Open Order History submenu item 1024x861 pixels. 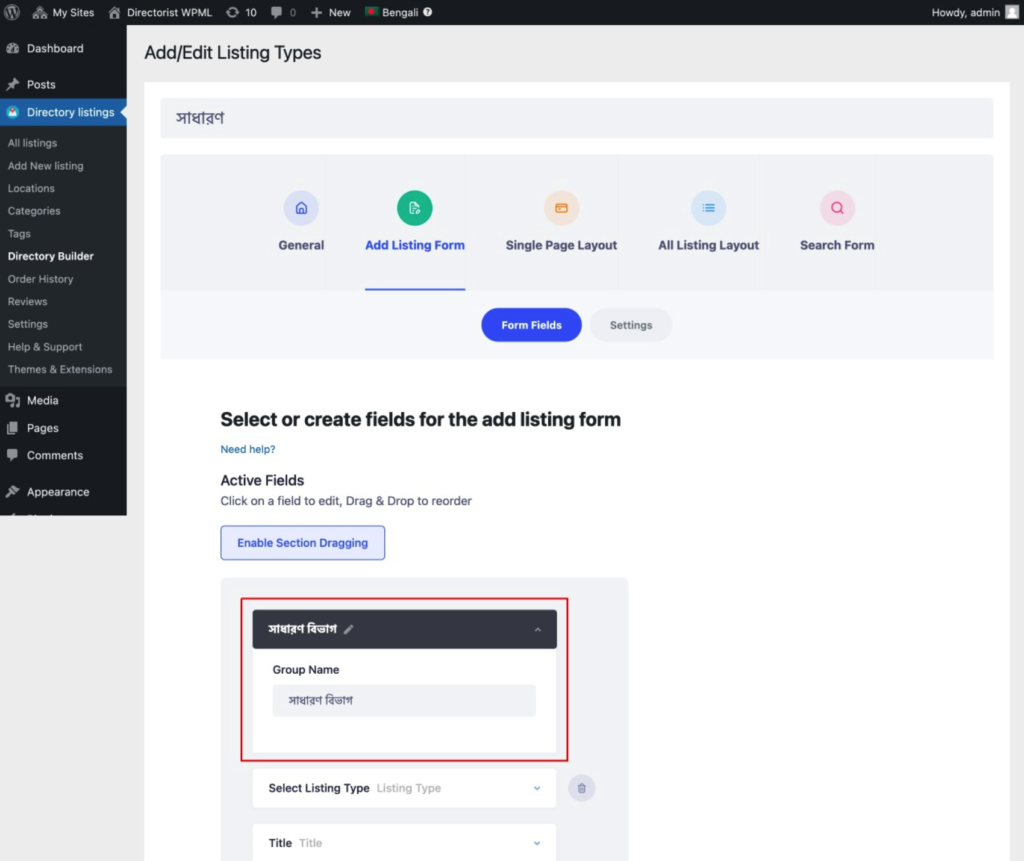(40, 279)
